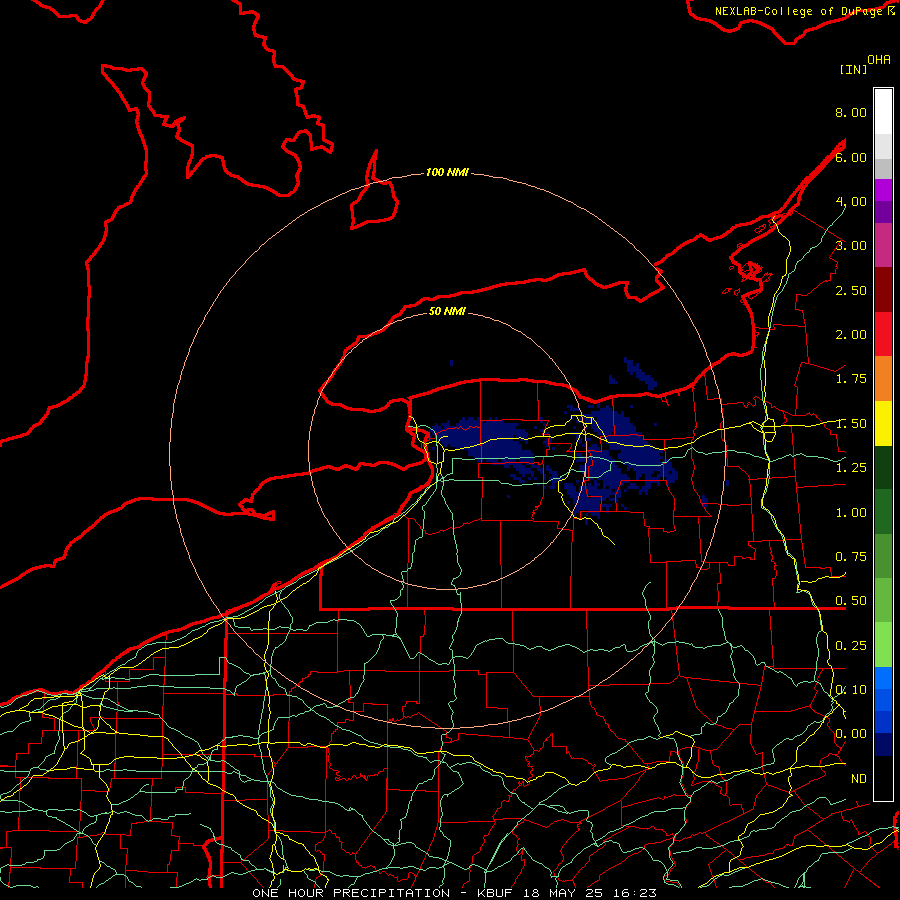900x900 pixels.
Task: Click the 100 NMI range ring label
Action: tap(447, 172)
